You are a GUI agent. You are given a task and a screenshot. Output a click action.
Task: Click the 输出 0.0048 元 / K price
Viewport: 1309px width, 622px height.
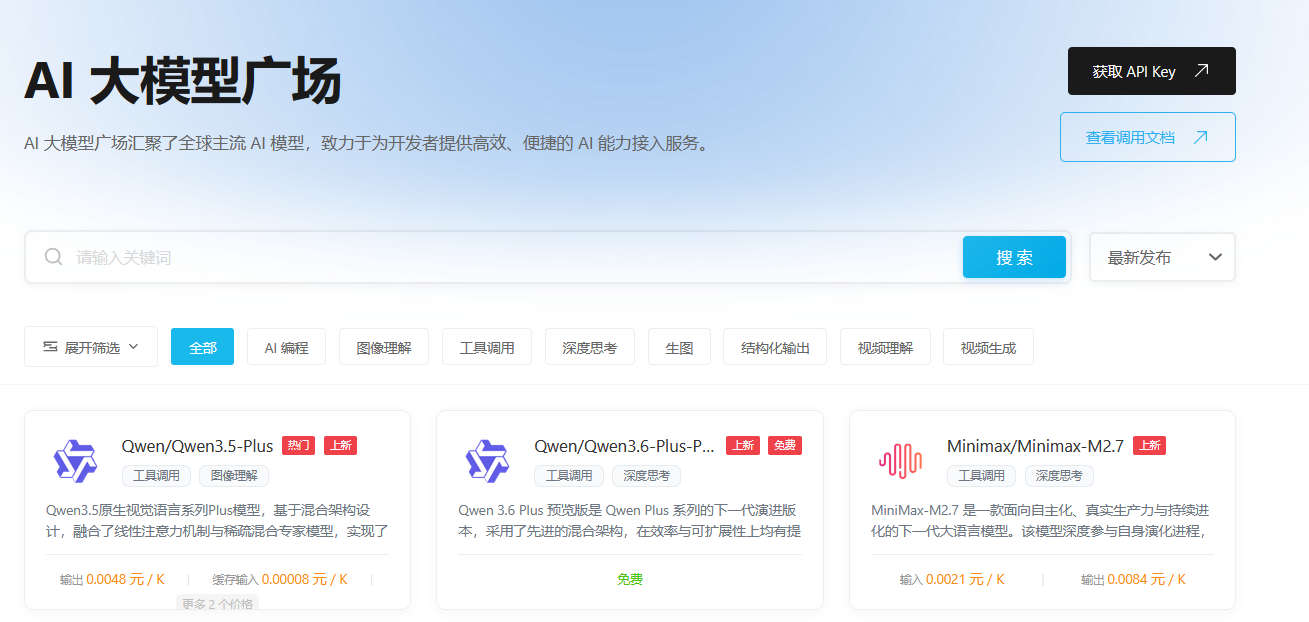112,579
